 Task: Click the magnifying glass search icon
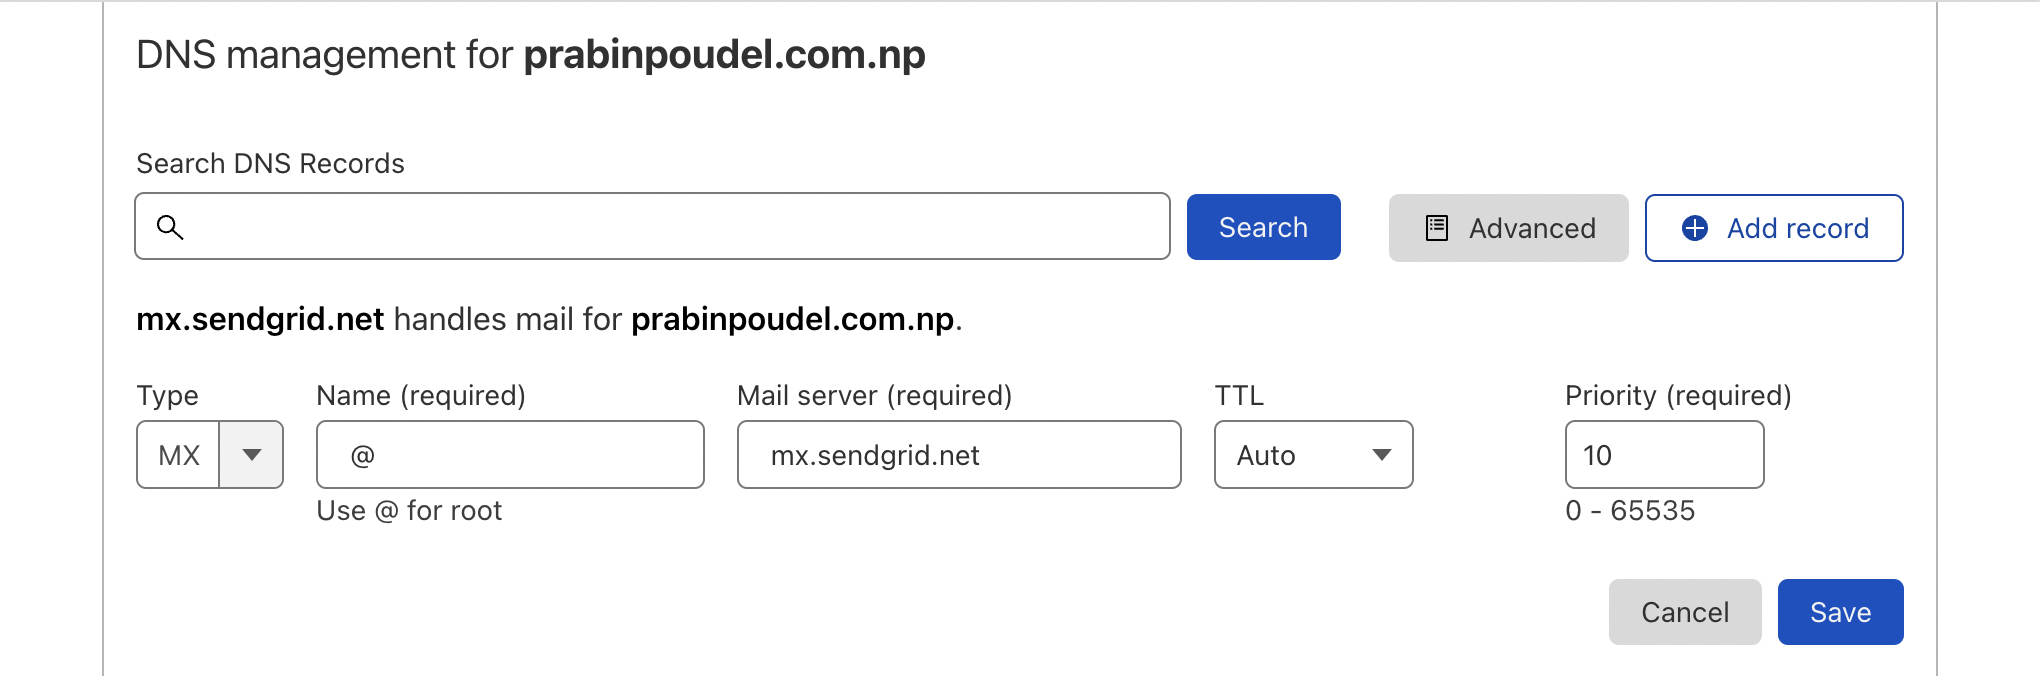171,227
